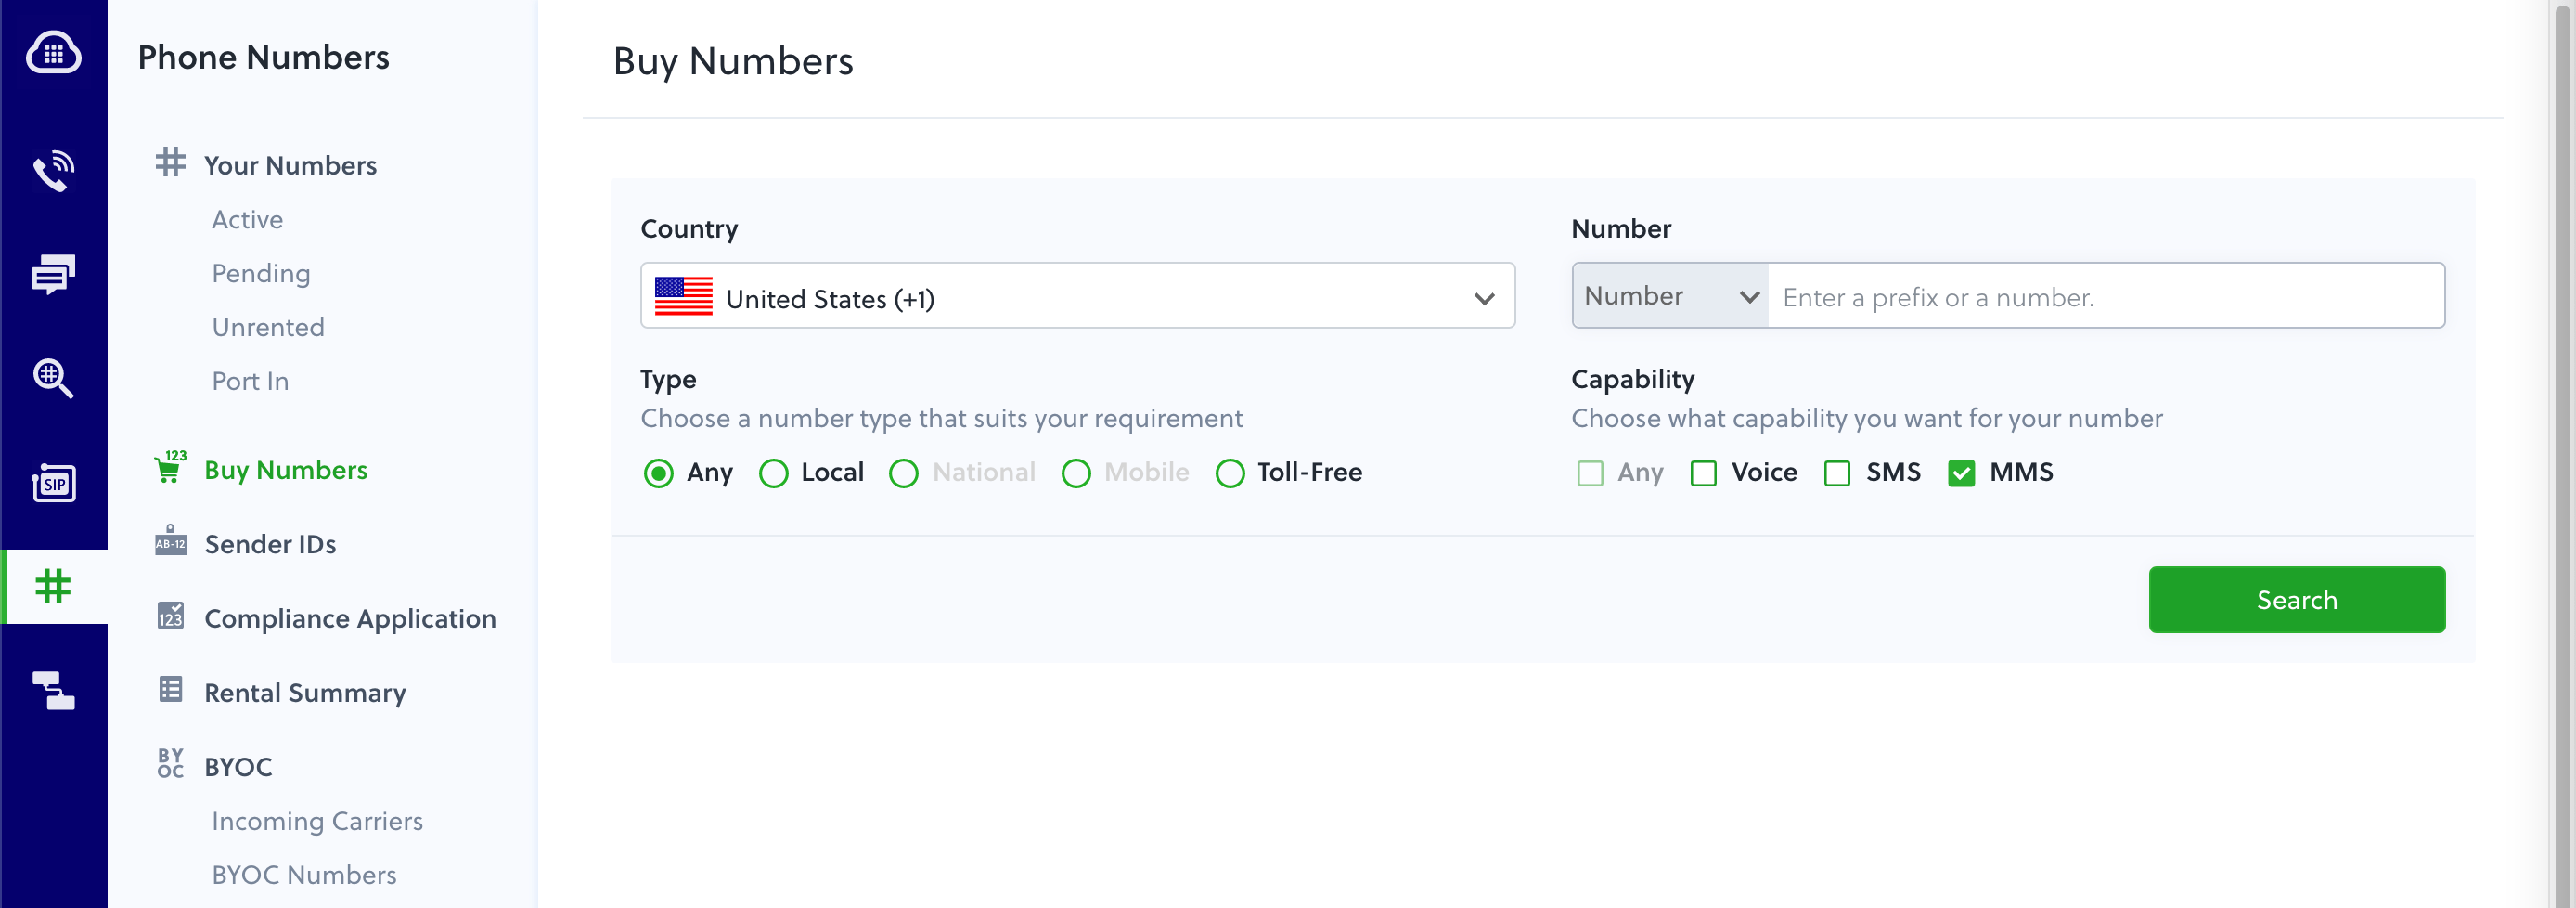Check the SMS capability checkbox
This screenshot has width=2576, height=908.
click(1837, 473)
